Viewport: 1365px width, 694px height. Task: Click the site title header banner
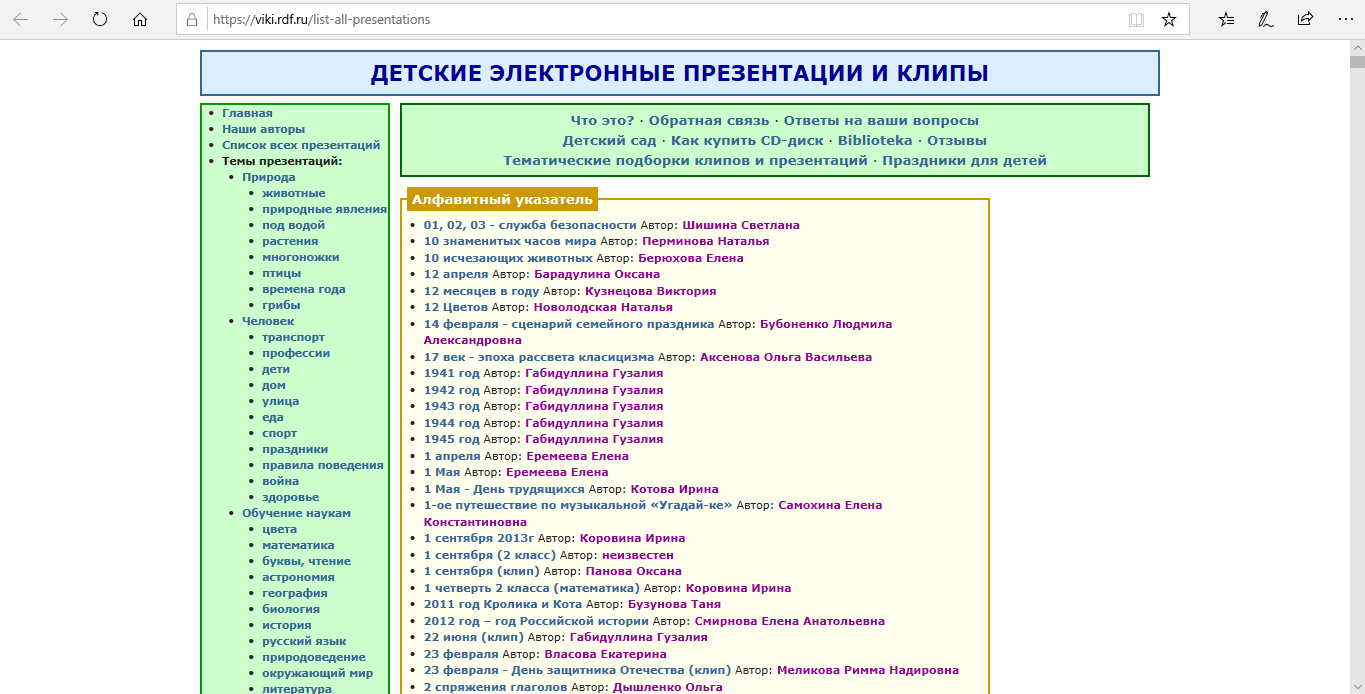pos(680,73)
